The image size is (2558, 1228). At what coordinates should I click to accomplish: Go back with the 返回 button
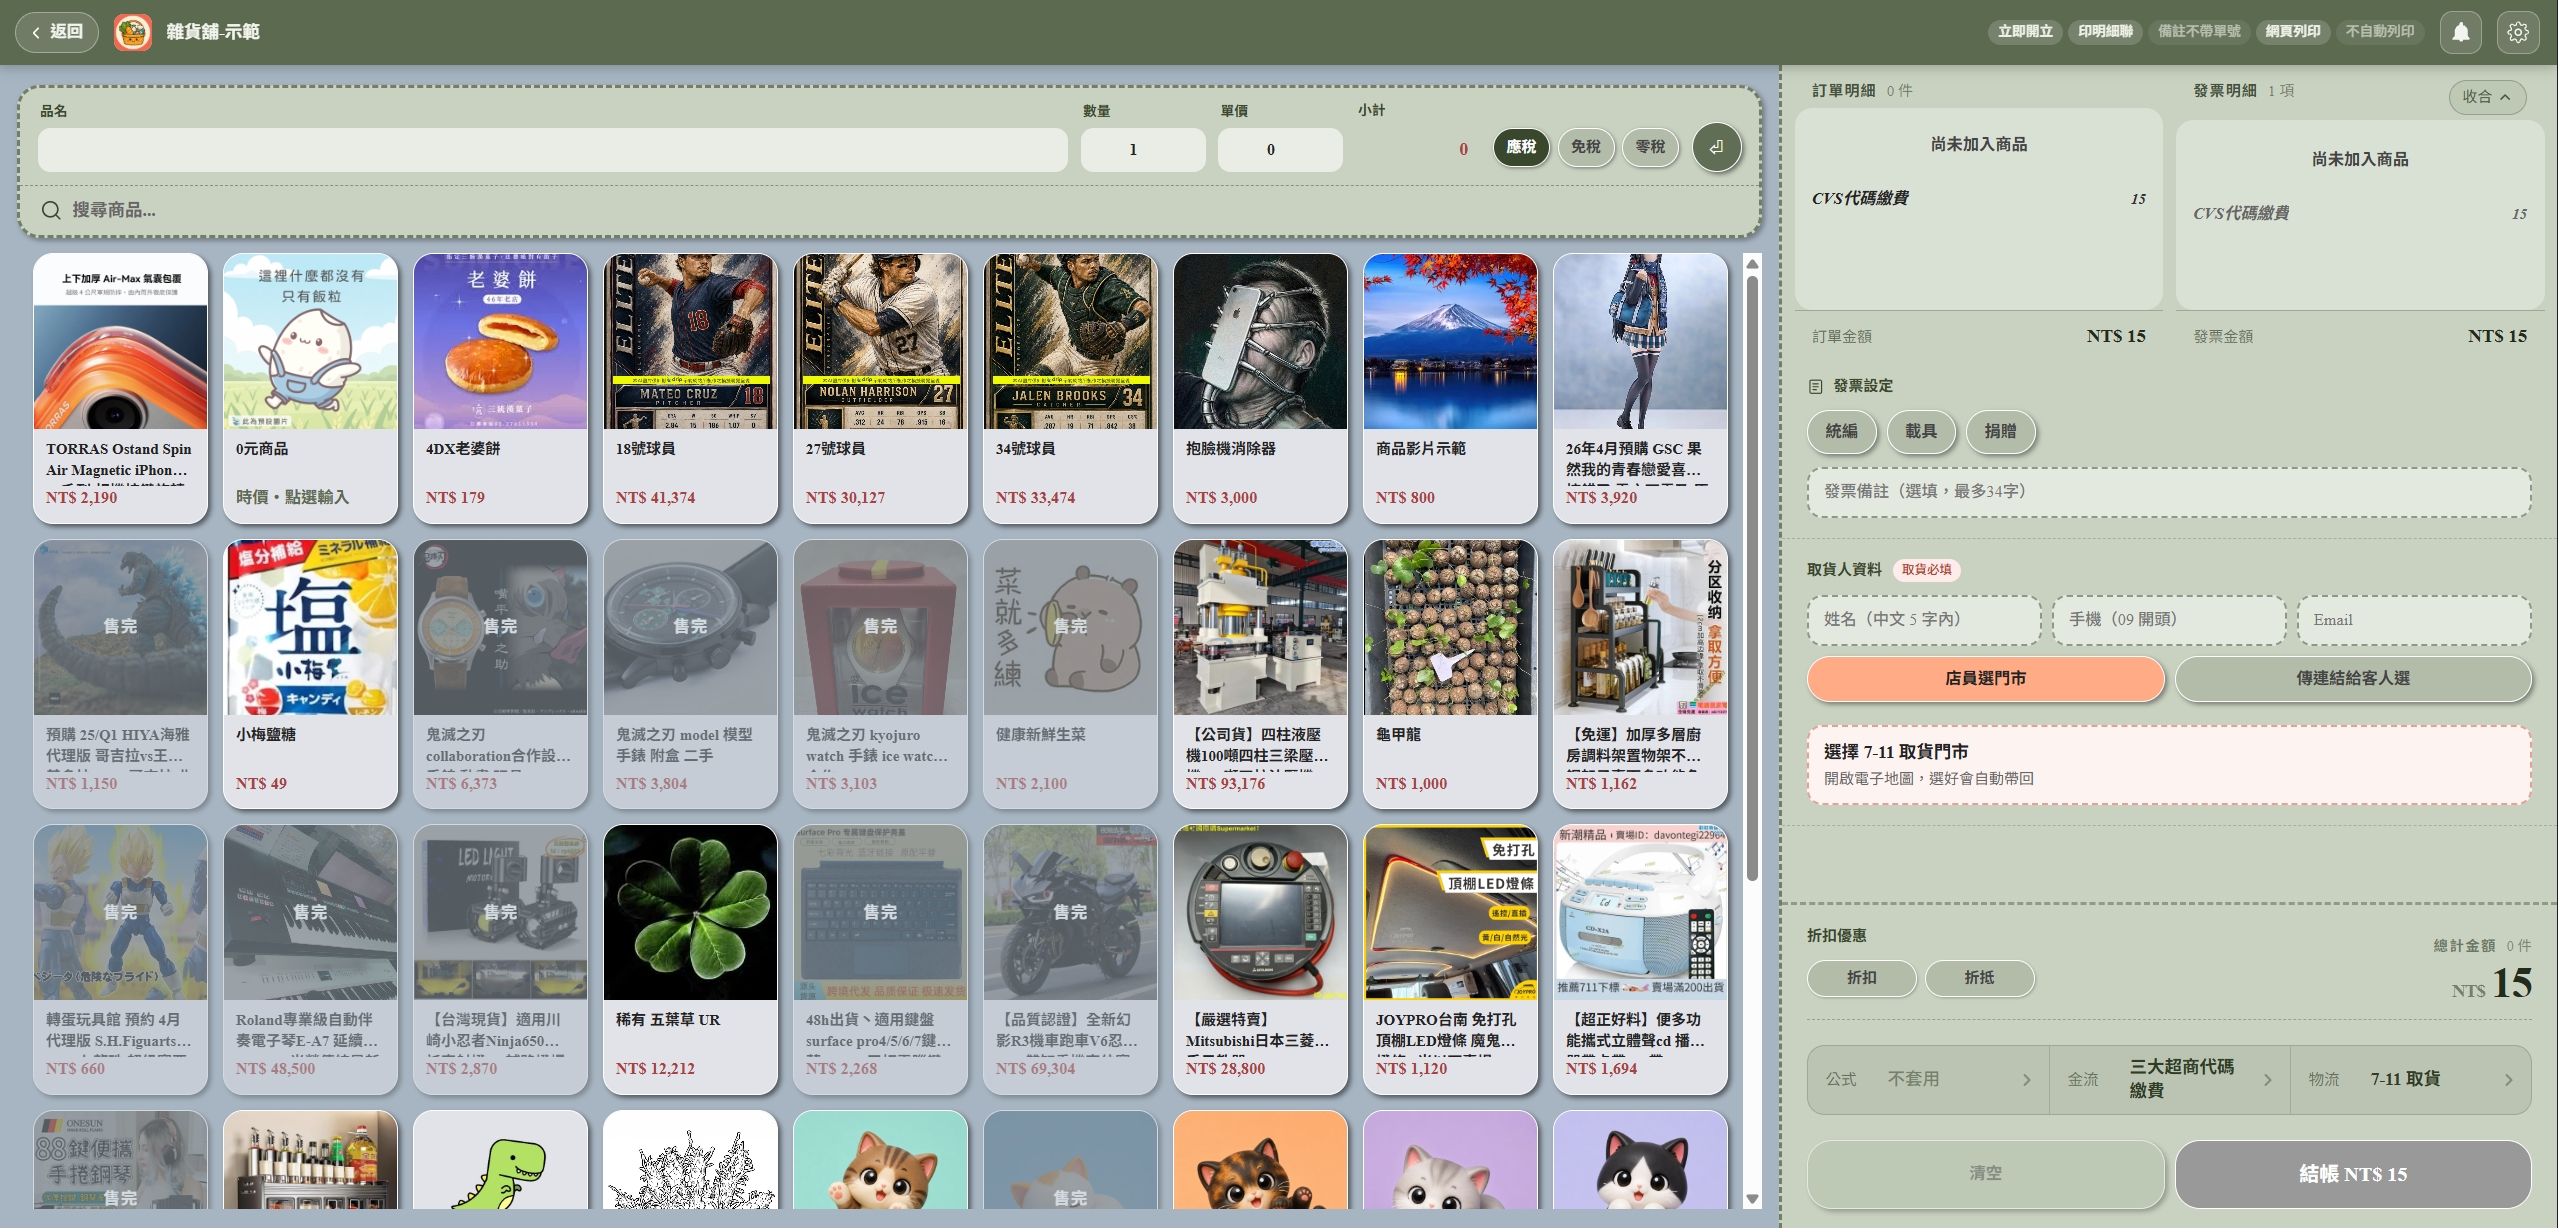pyautogui.click(x=57, y=32)
